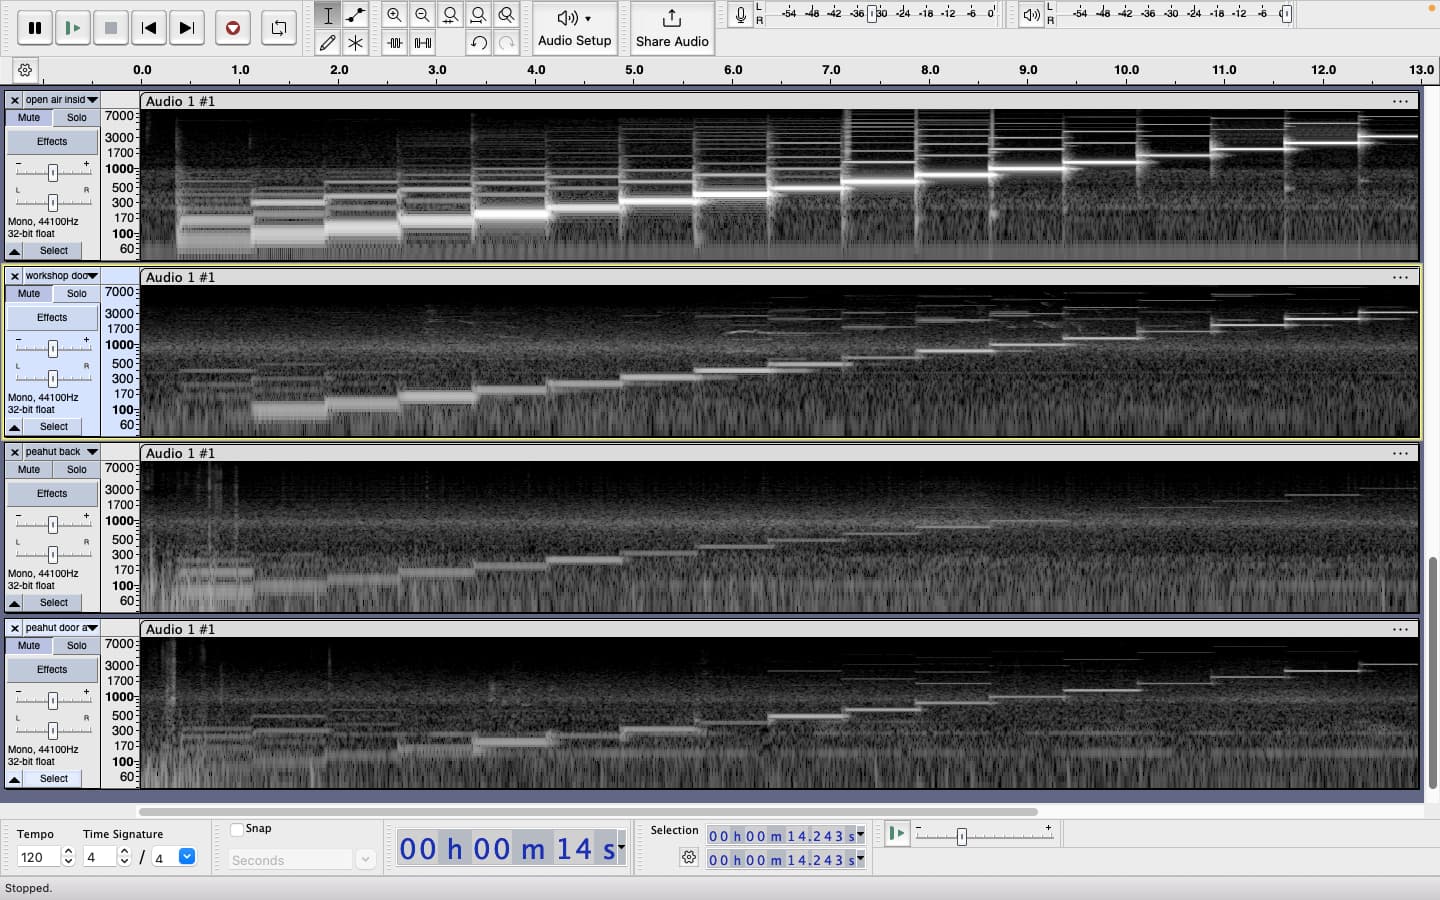Select the Draw pencil tool

pos(328,43)
